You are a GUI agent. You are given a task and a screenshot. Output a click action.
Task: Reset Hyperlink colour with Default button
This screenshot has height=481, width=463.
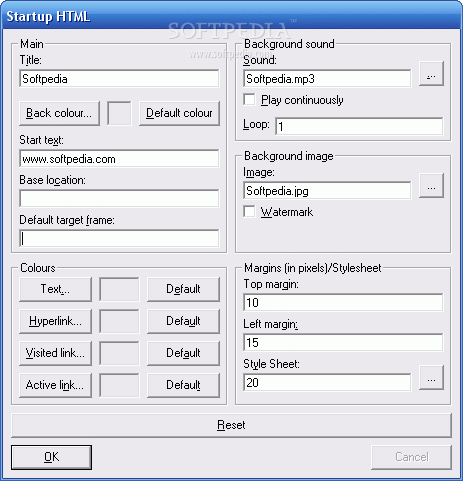tap(183, 321)
